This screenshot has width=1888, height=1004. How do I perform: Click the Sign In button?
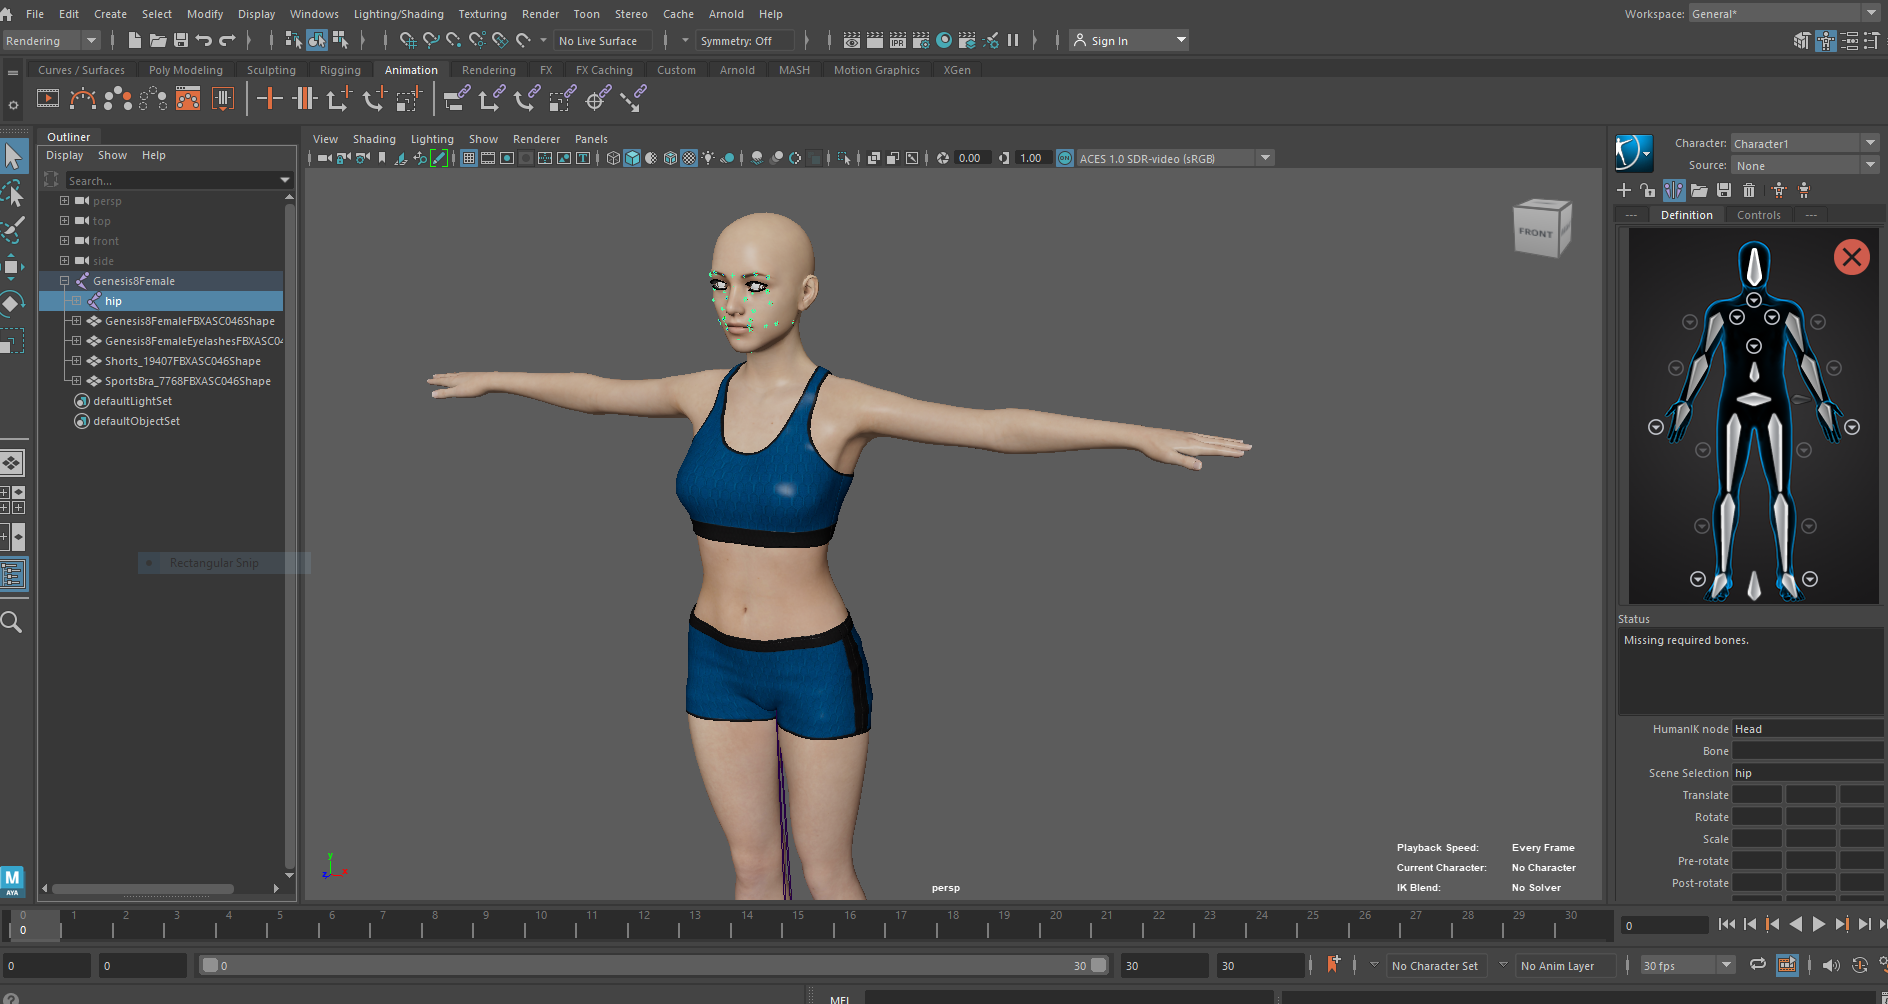[x=1108, y=41]
